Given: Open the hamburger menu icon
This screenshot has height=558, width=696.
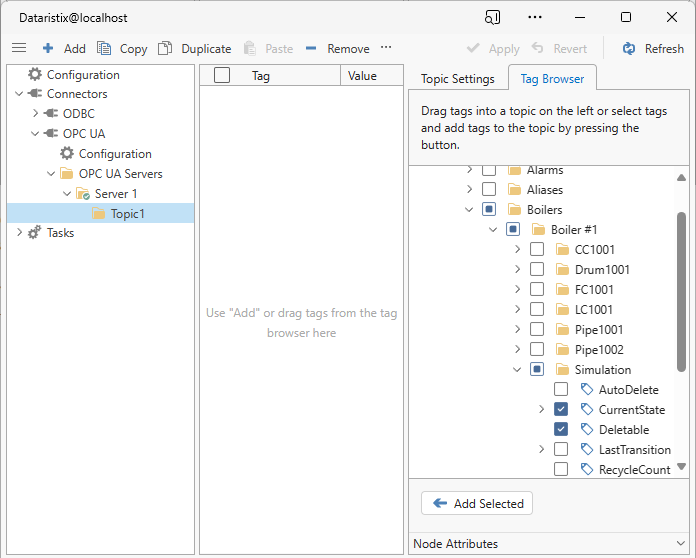Looking at the screenshot, I should point(19,48).
